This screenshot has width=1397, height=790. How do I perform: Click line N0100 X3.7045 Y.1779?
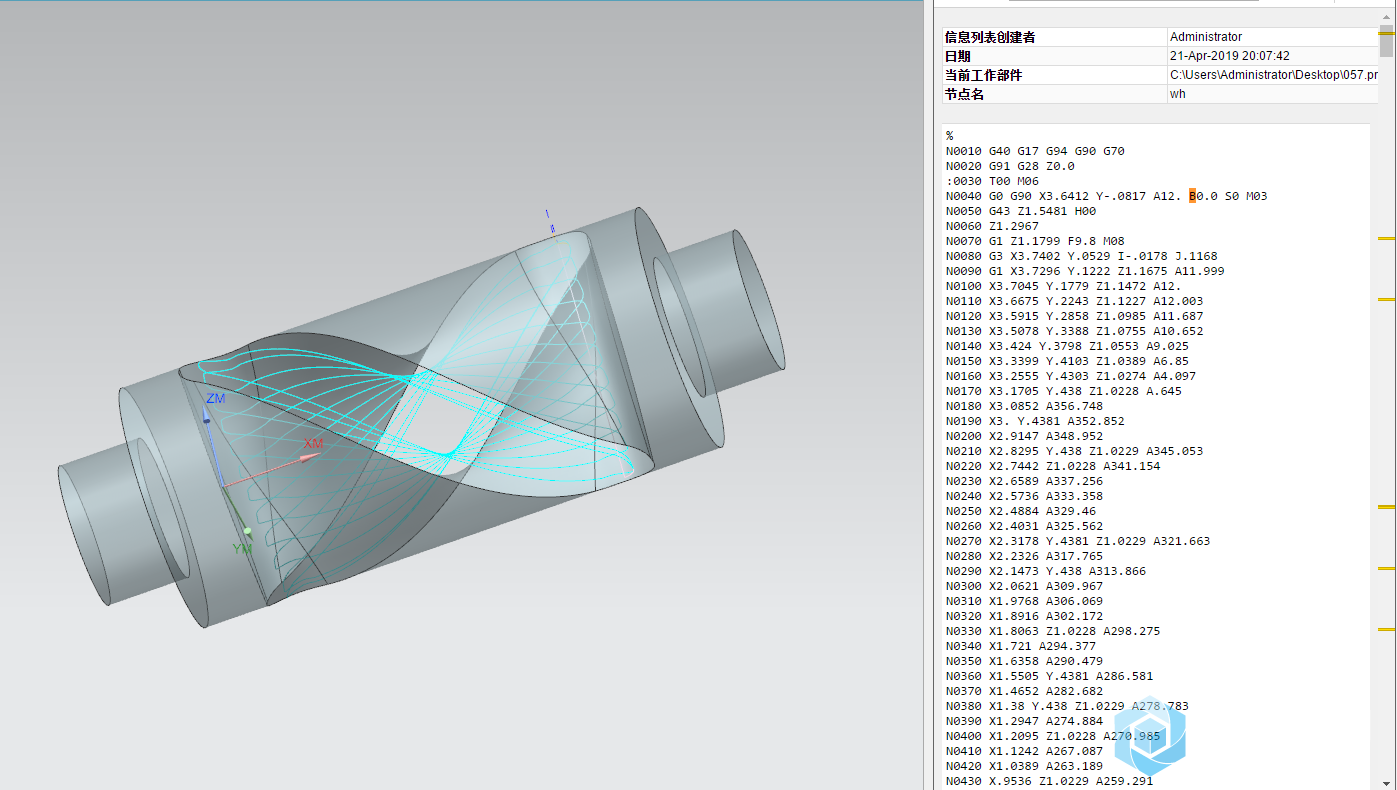[x=1064, y=286]
